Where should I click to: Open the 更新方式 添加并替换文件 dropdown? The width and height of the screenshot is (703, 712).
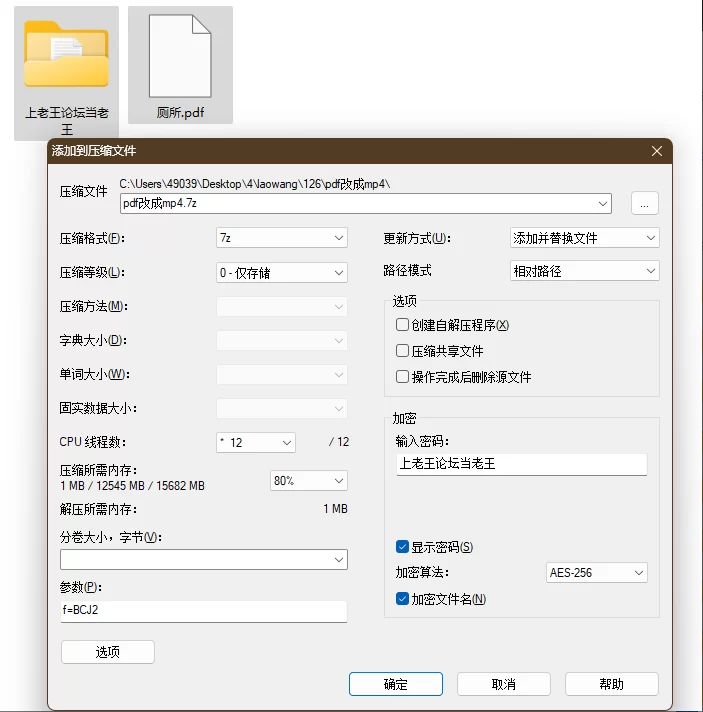coord(584,238)
